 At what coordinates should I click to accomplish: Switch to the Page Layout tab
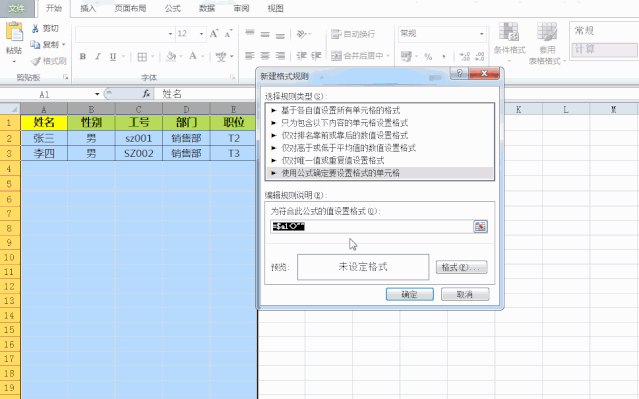coord(130,8)
